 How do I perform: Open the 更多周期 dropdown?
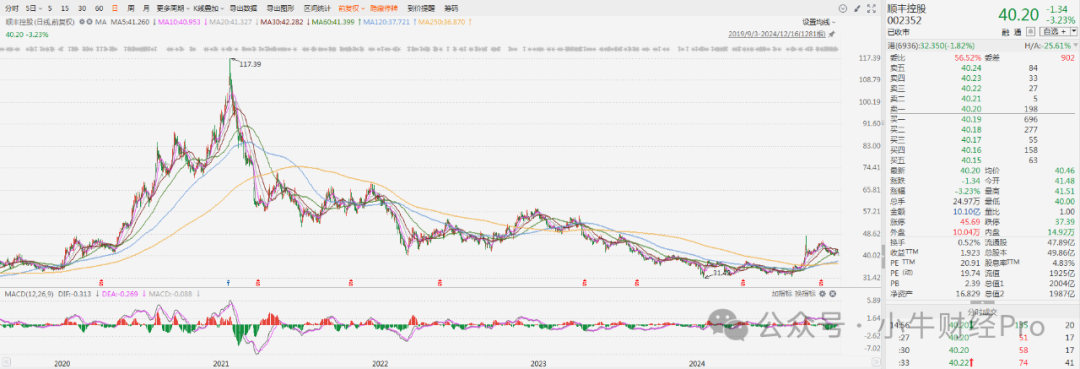(x=174, y=8)
